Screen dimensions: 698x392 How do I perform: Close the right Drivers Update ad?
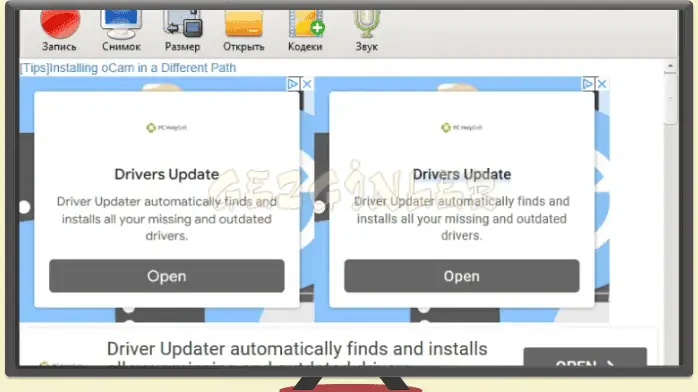pos(602,84)
